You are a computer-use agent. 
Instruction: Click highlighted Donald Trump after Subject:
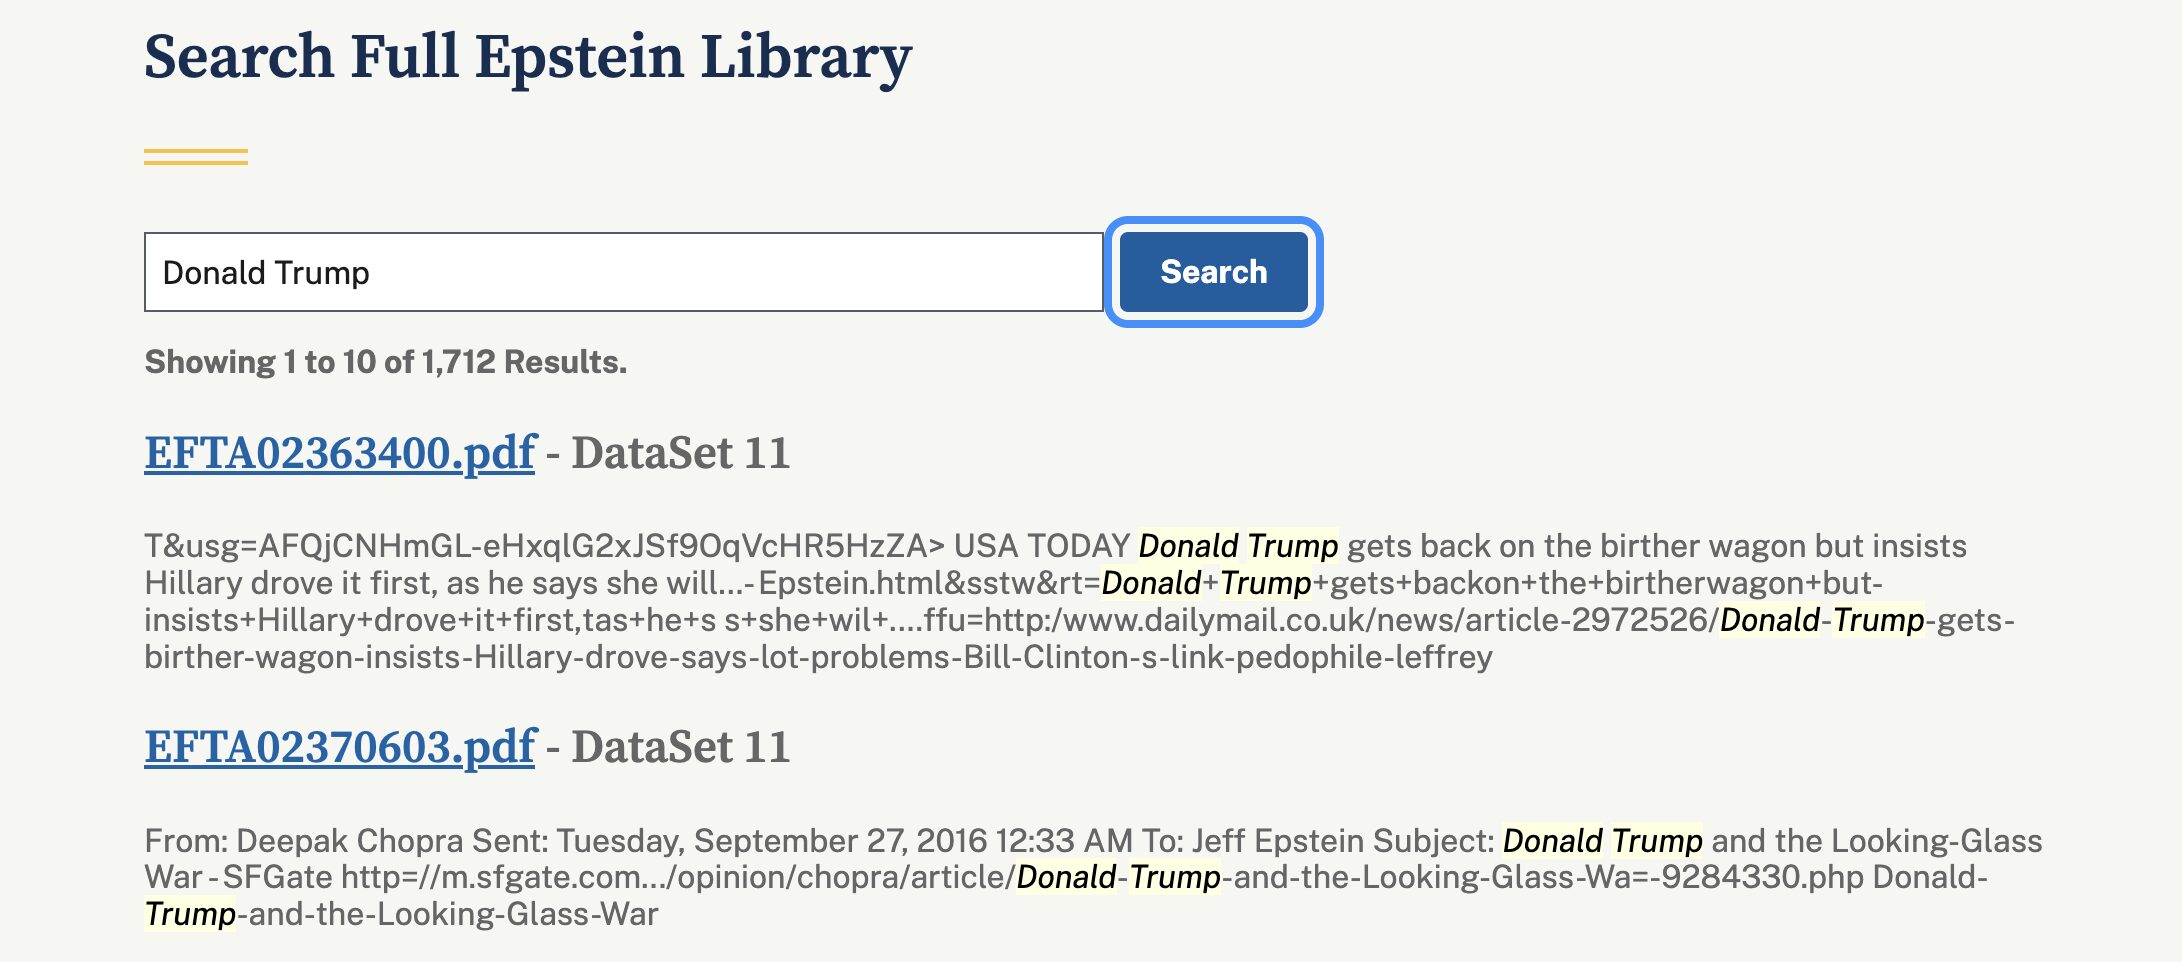(1602, 841)
